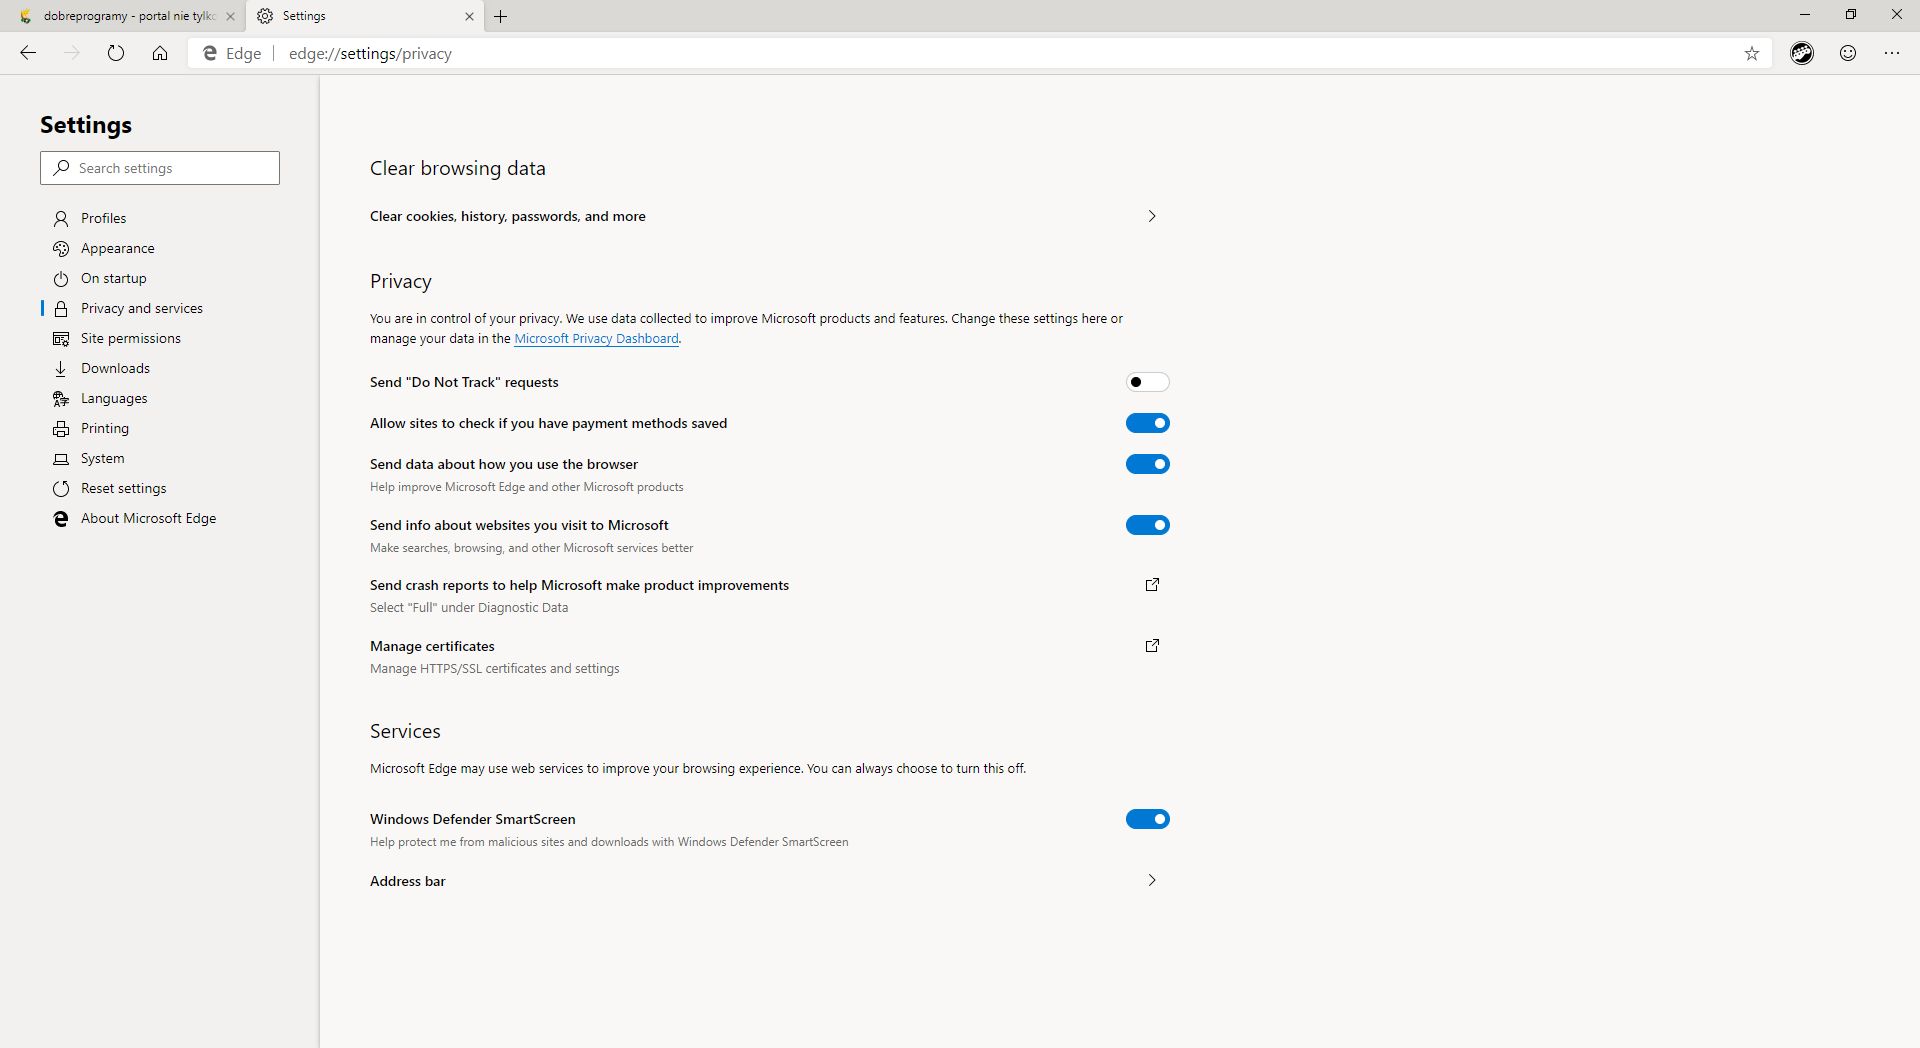Add this page to favorites star

1751,54
